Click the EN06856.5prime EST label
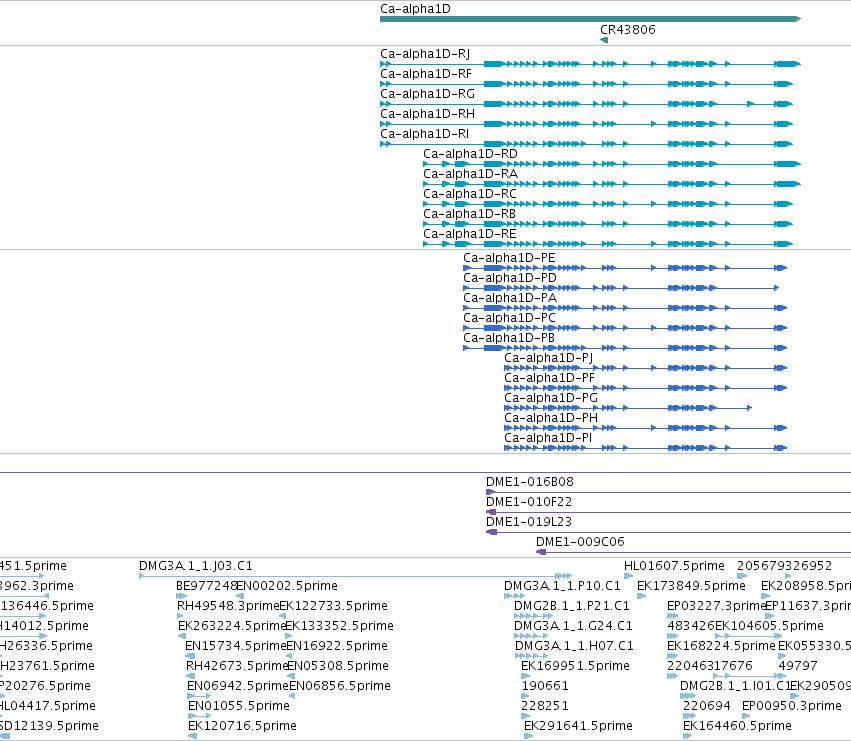This screenshot has width=851, height=741. click(x=340, y=687)
